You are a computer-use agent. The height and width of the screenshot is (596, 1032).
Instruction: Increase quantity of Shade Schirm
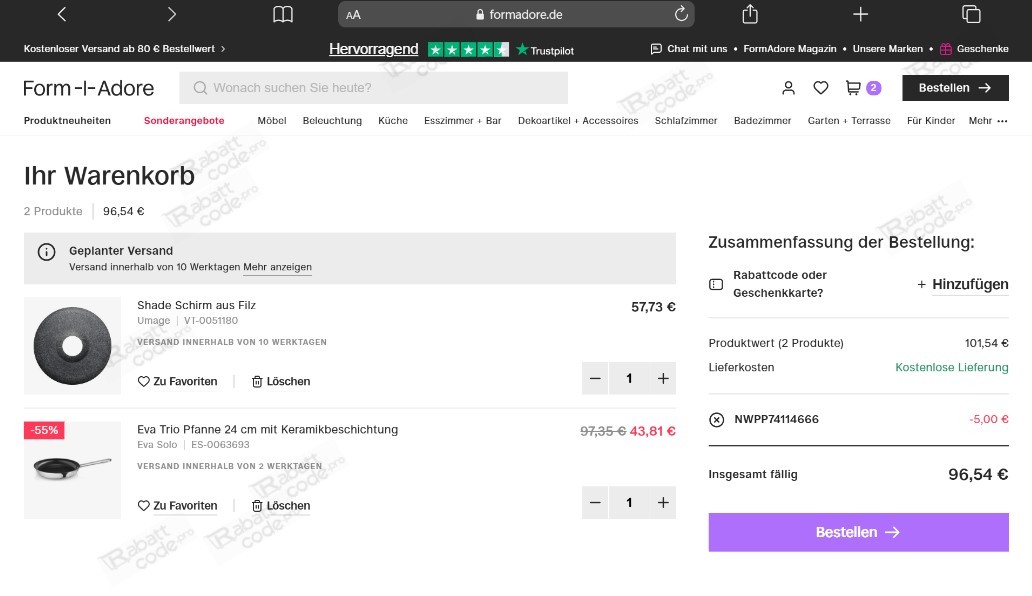click(x=663, y=378)
